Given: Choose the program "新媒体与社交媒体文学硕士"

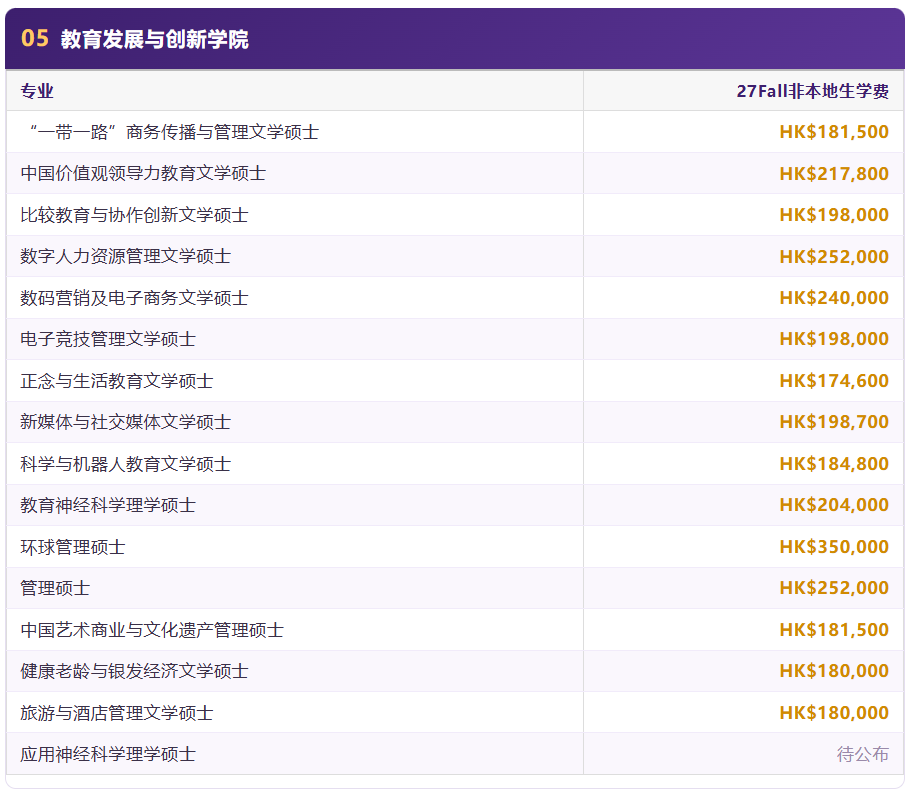Looking at the screenshot, I should [126, 422].
